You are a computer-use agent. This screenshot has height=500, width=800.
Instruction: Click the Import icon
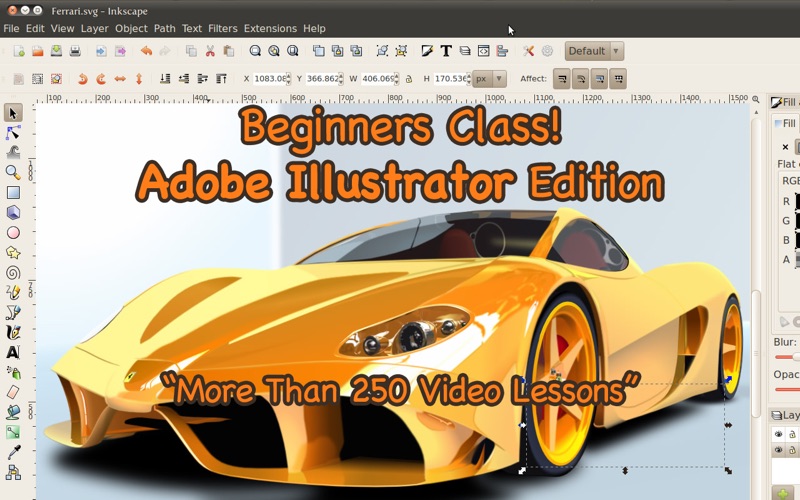coord(101,51)
